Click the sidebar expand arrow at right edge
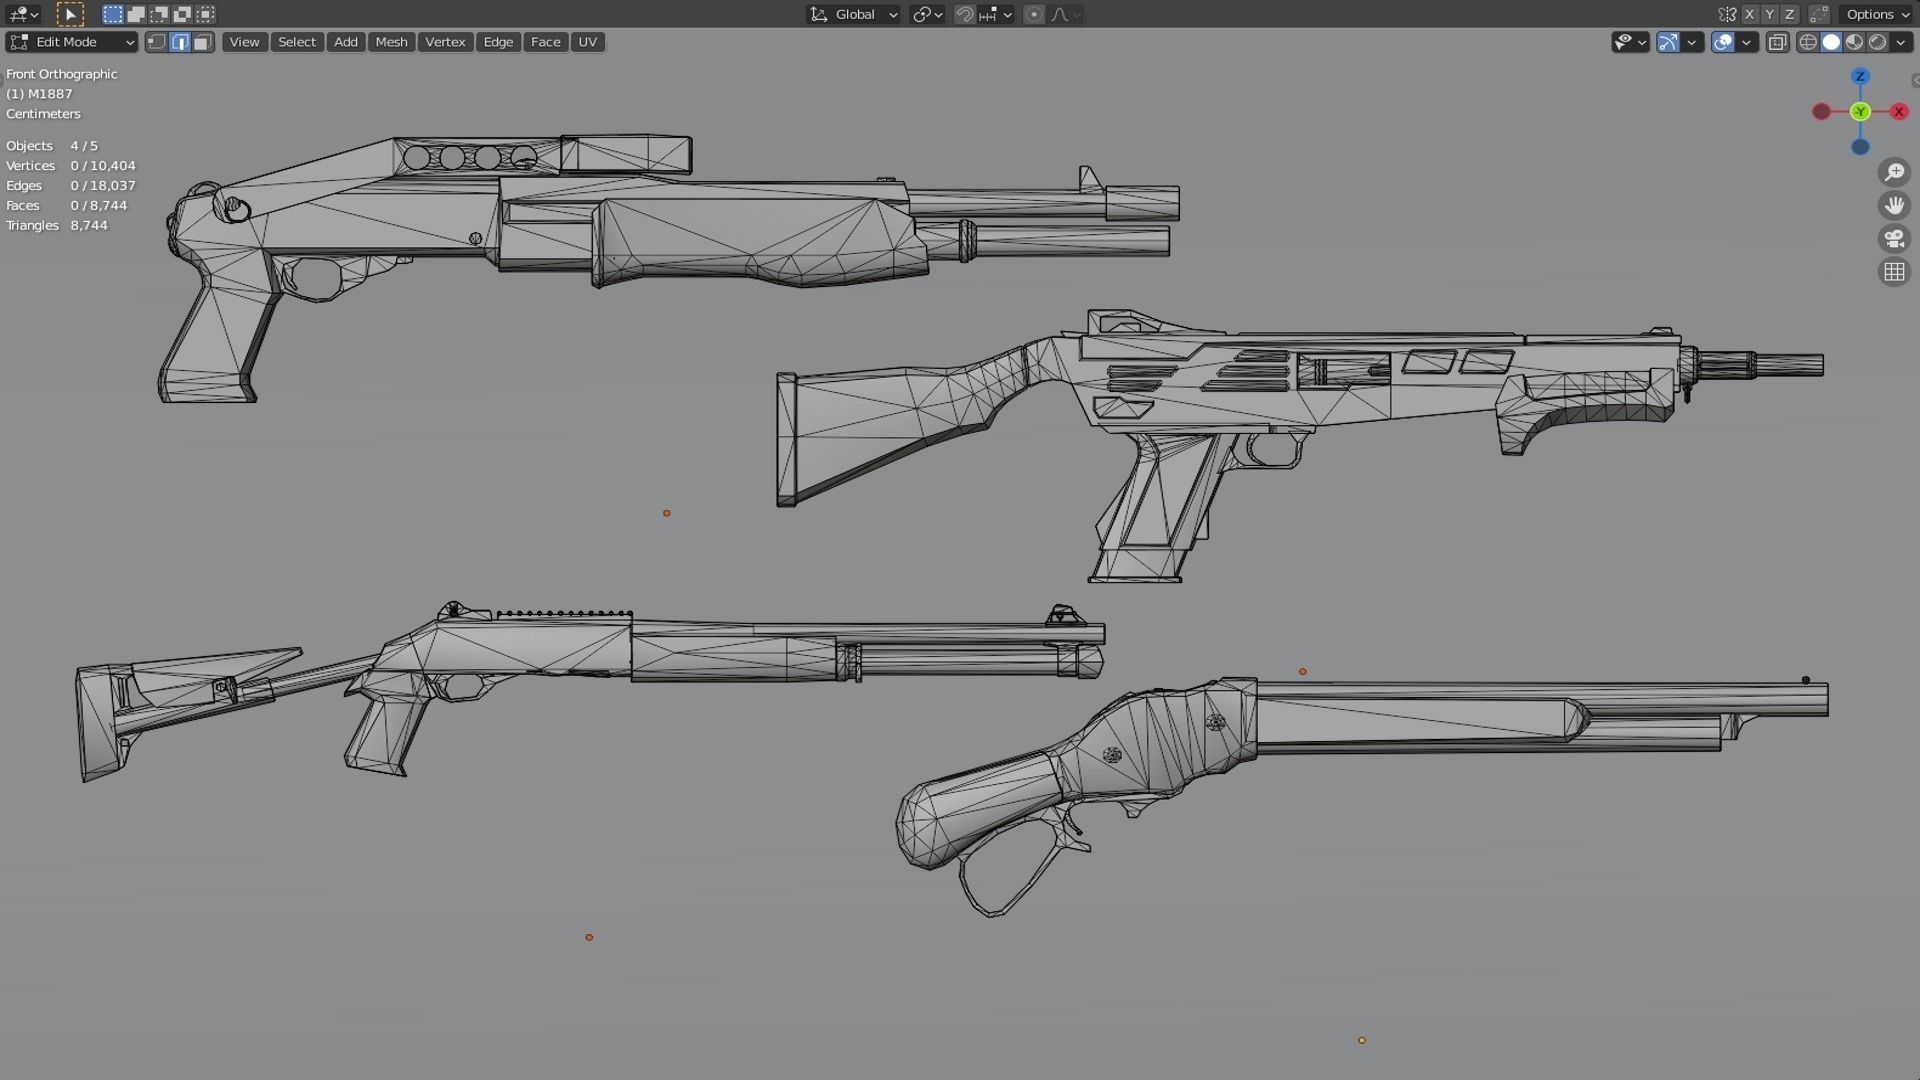The height and width of the screenshot is (1080, 1920). coord(1914,80)
